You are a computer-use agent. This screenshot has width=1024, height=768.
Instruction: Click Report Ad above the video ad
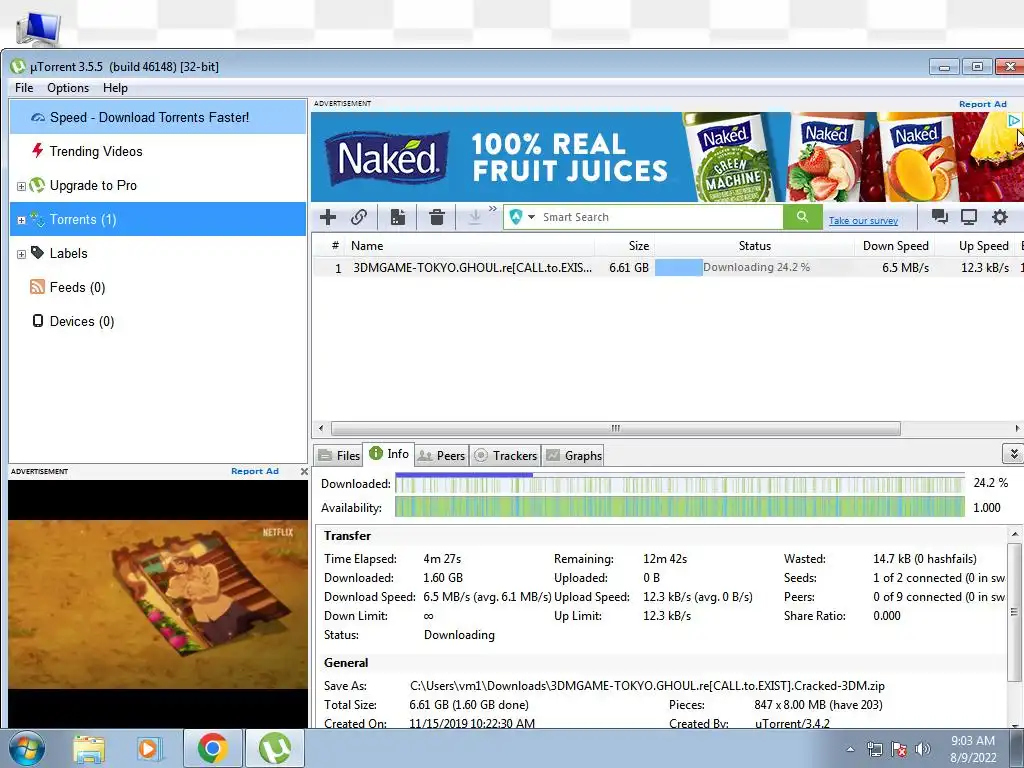255,471
